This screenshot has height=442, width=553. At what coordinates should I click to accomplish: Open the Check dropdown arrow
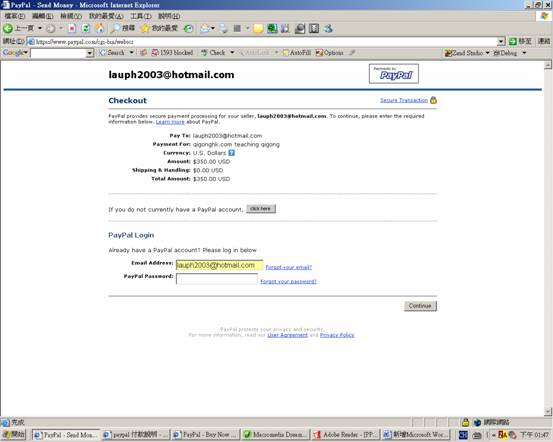pyautogui.click(x=232, y=53)
